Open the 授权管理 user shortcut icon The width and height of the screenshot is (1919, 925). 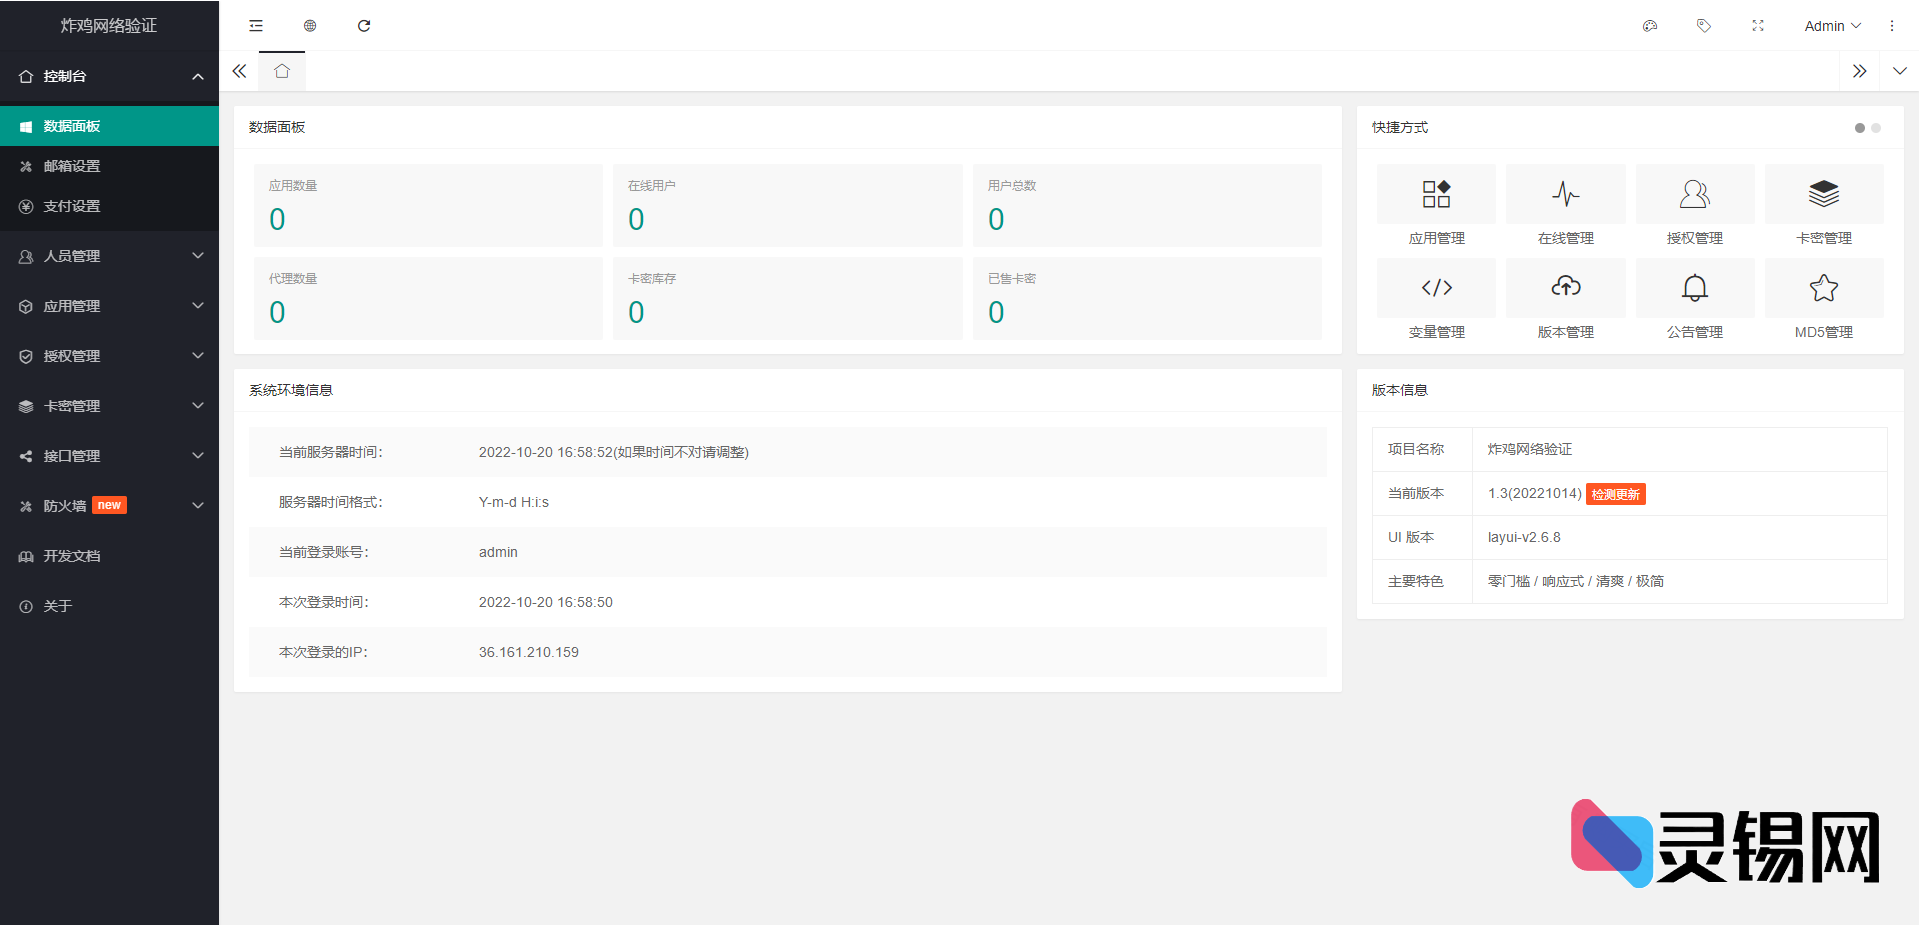pos(1694,194)
